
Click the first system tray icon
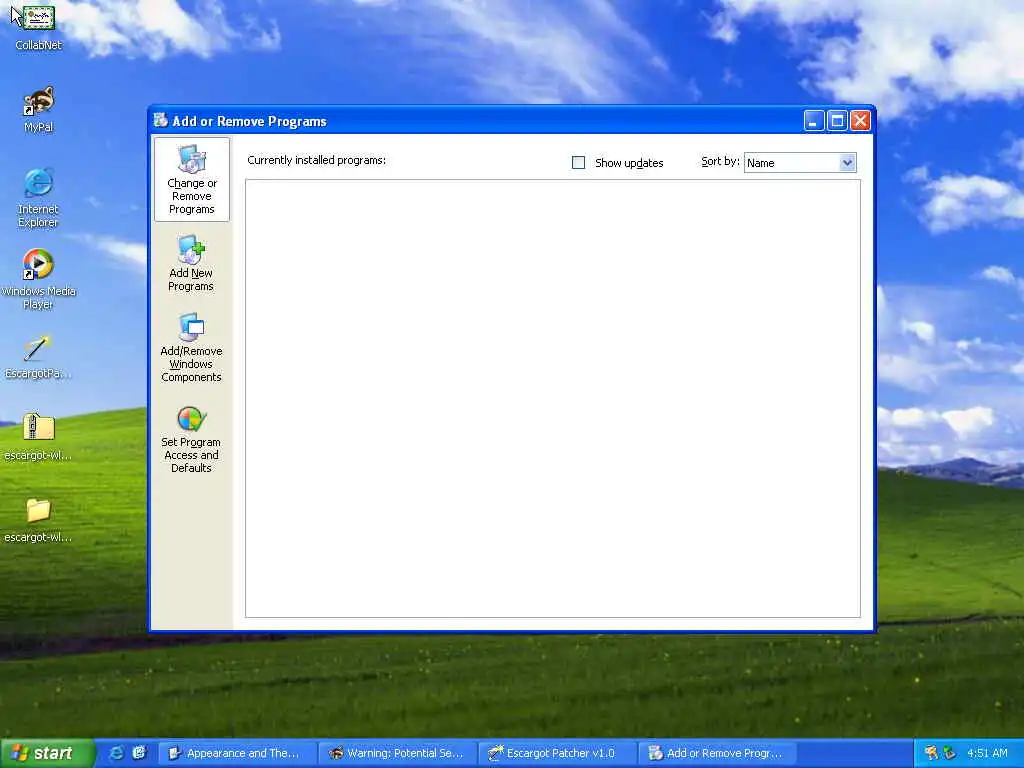tap(931, 753)
